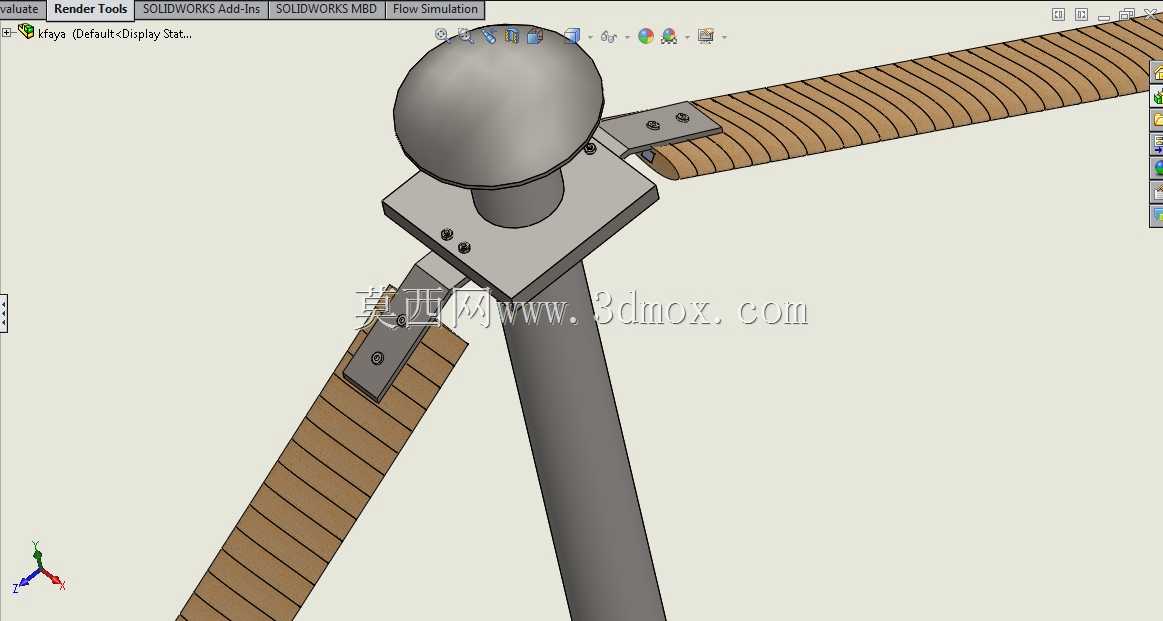Open the SOLIDWORKS Add-Ins tab
Screen dimensions: 1163x621
click(x=201, y=10)
